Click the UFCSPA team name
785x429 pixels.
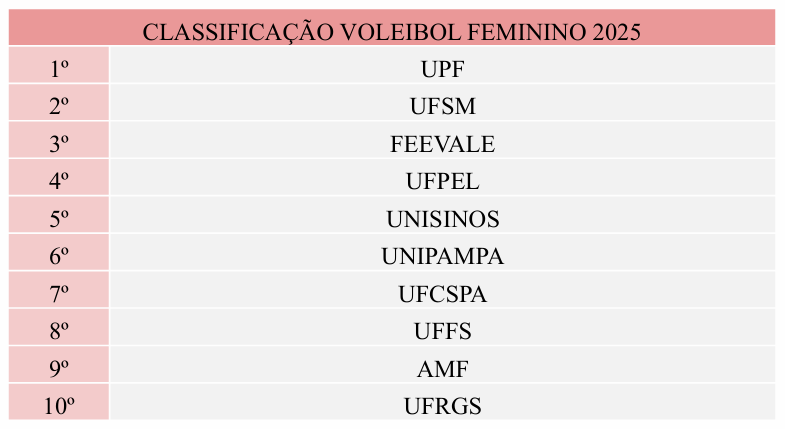point(442,295)
